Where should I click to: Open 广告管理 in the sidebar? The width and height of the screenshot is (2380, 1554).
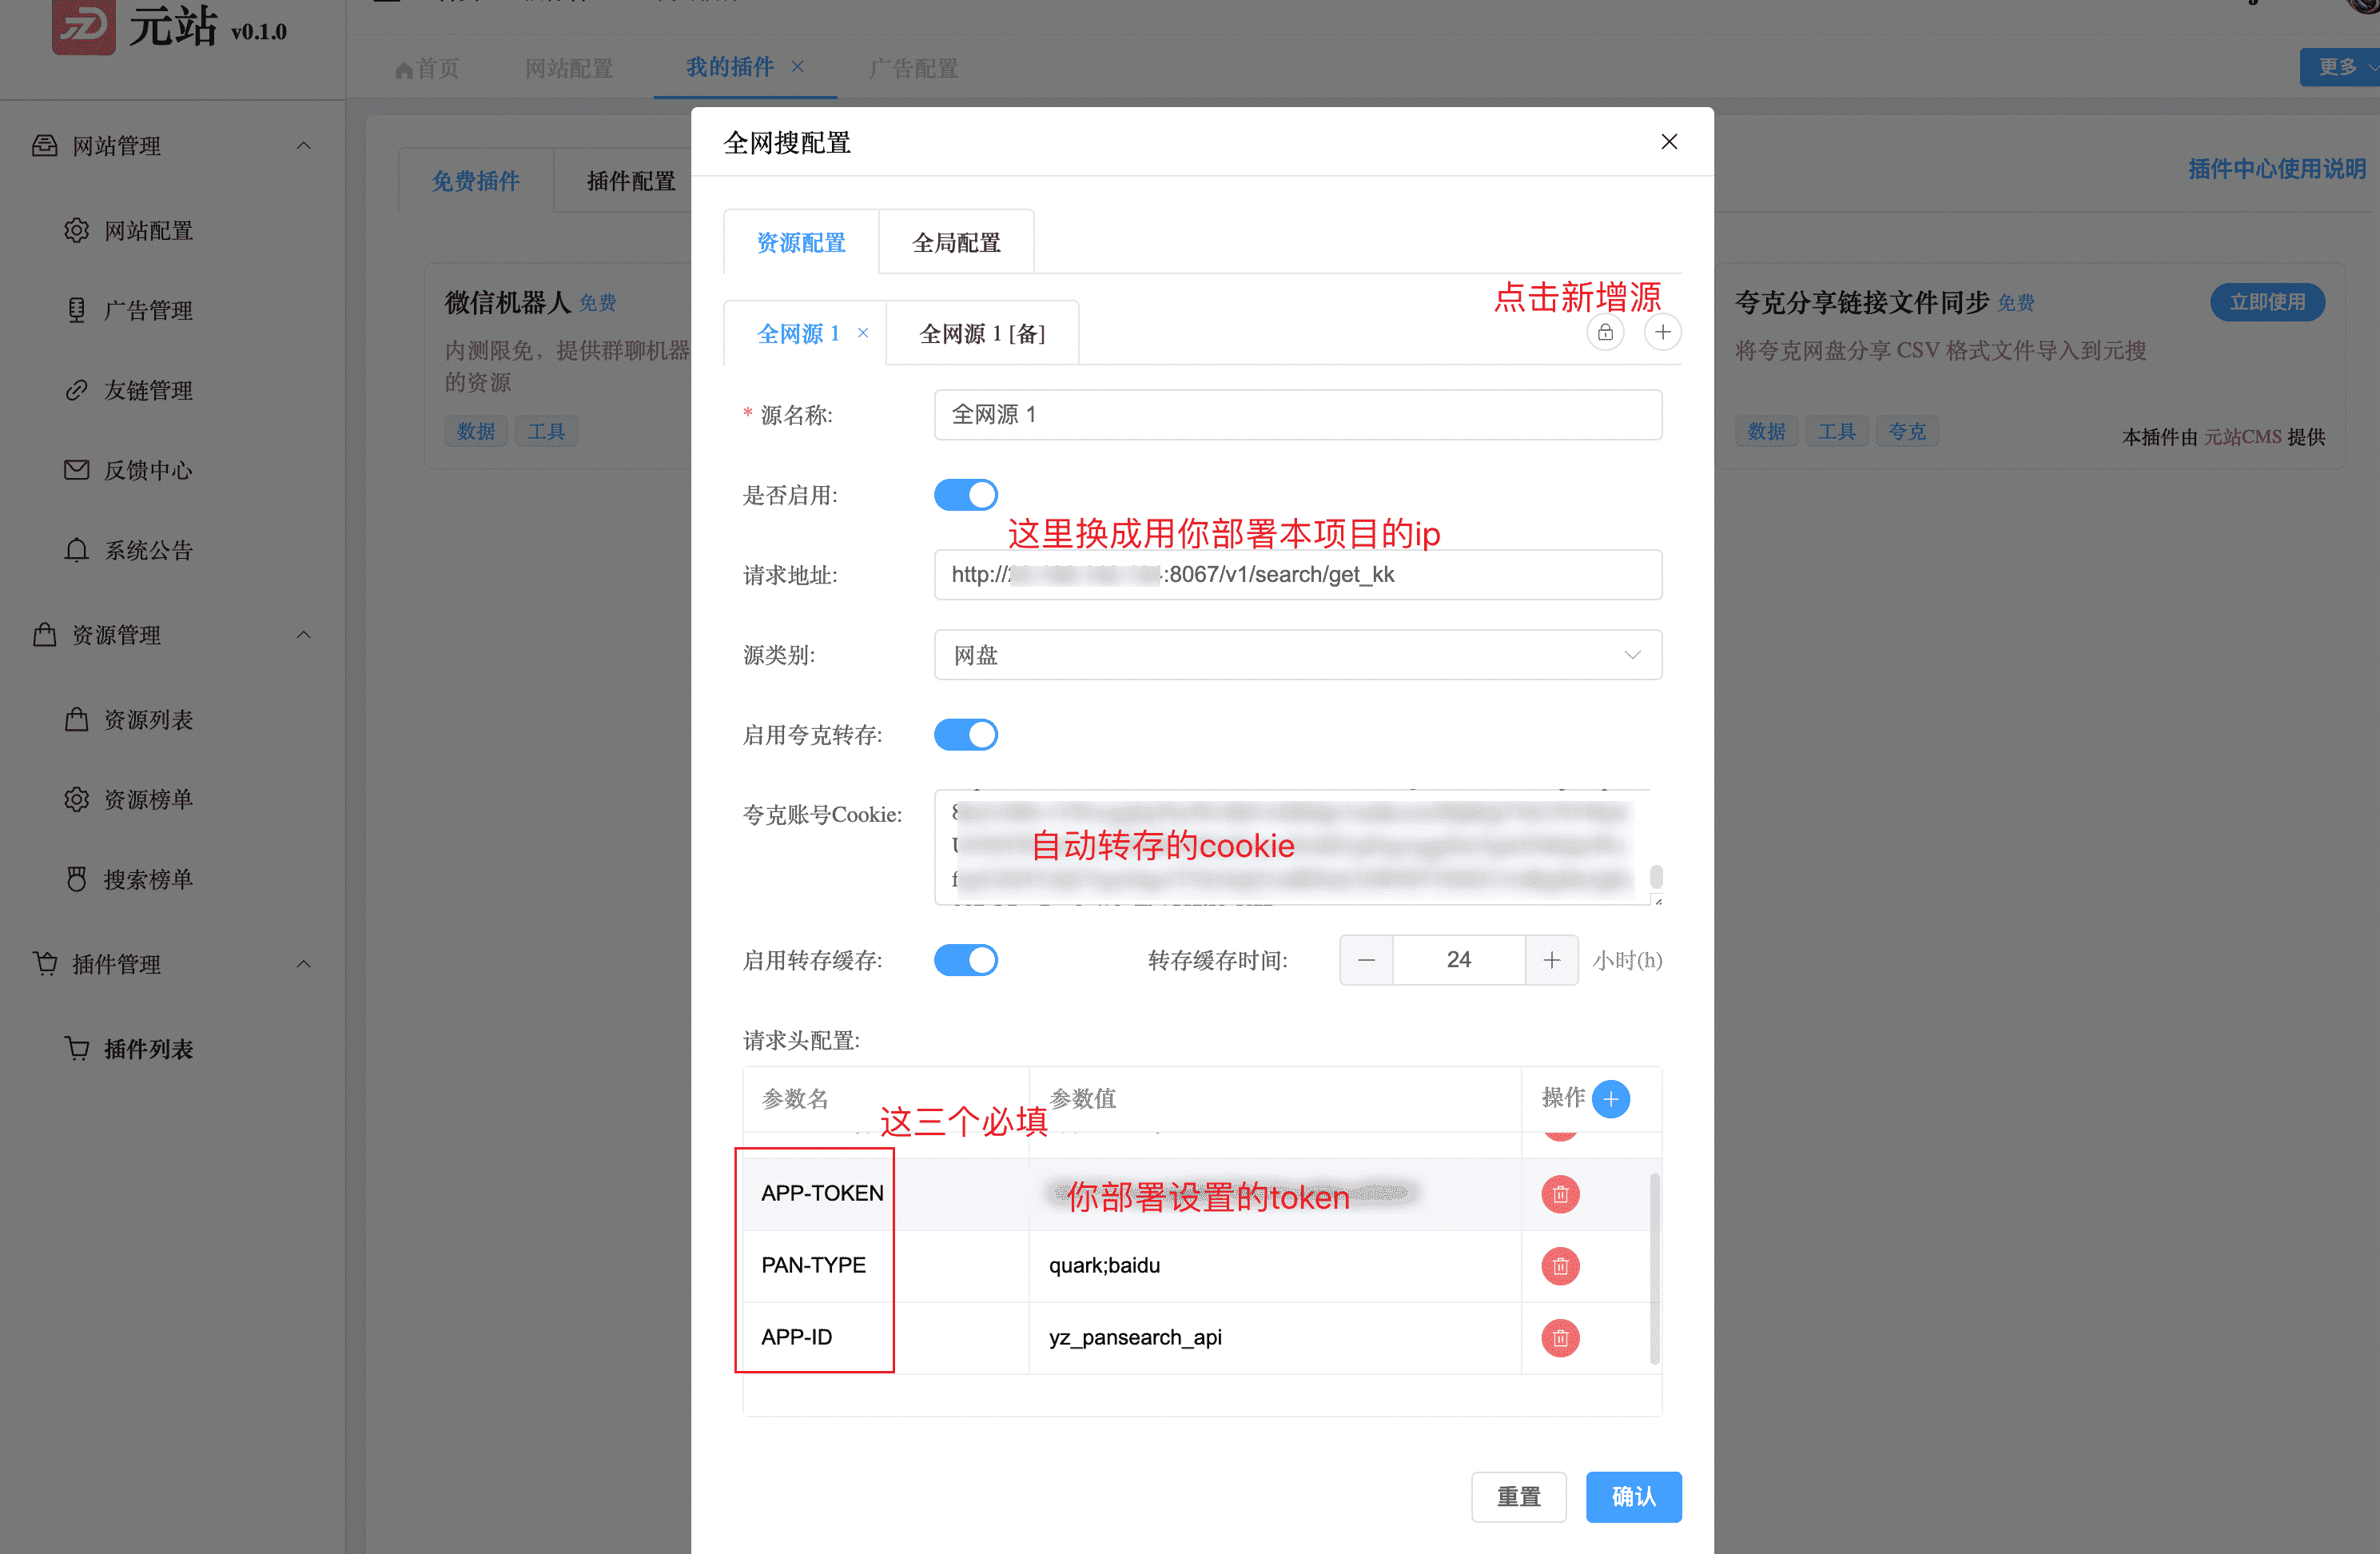(148, 311)
